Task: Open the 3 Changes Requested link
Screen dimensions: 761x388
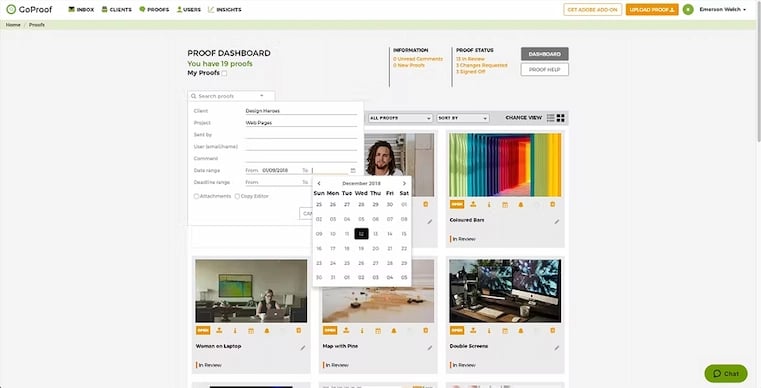Action: pos(481,65)
